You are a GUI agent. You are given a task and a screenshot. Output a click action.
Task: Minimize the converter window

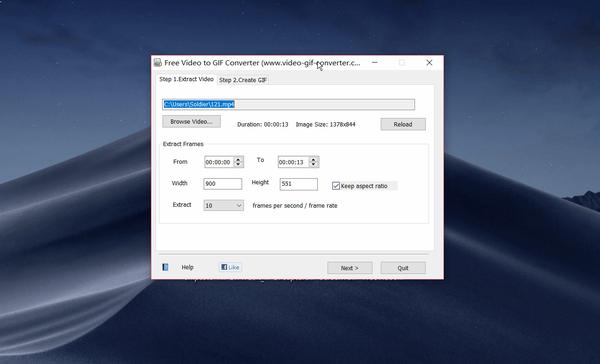coord(375,62)
